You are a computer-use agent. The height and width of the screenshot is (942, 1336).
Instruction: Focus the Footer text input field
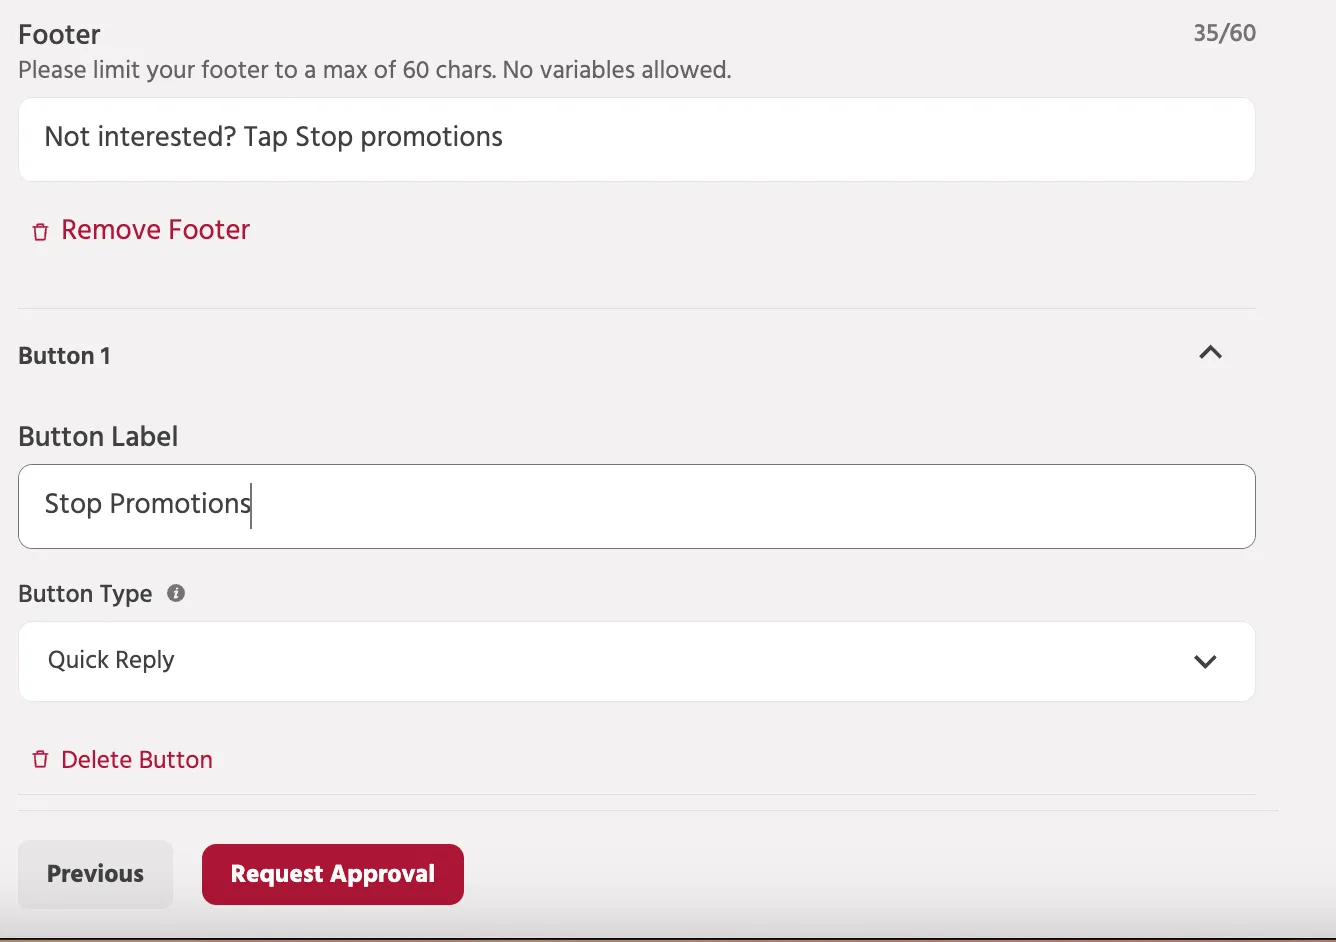[x=637, y=139]
